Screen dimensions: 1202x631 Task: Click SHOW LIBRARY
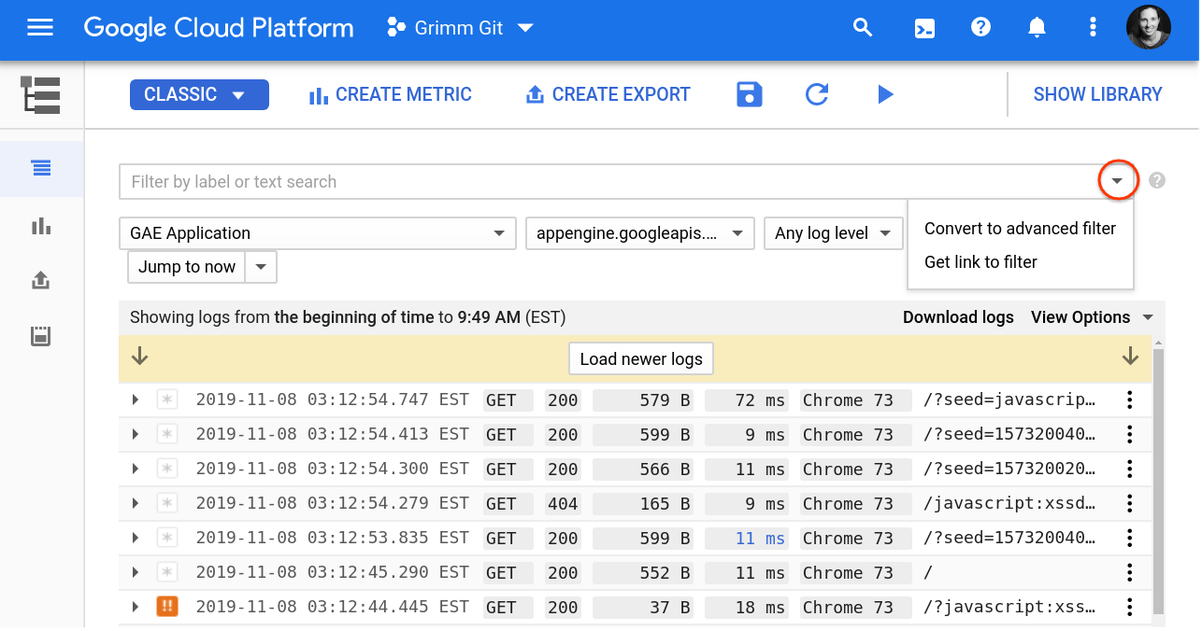(x=1097, y=95)
